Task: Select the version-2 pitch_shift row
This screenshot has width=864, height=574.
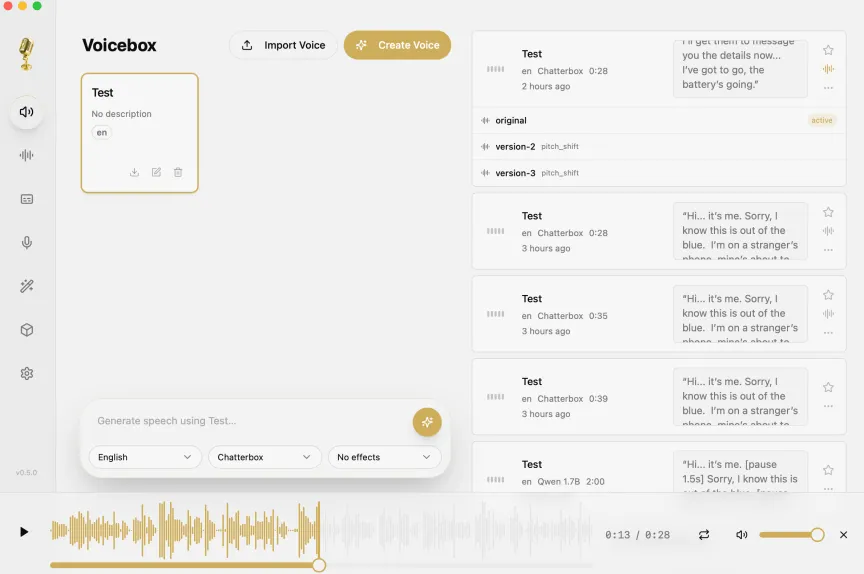Action: click(659, 147)
